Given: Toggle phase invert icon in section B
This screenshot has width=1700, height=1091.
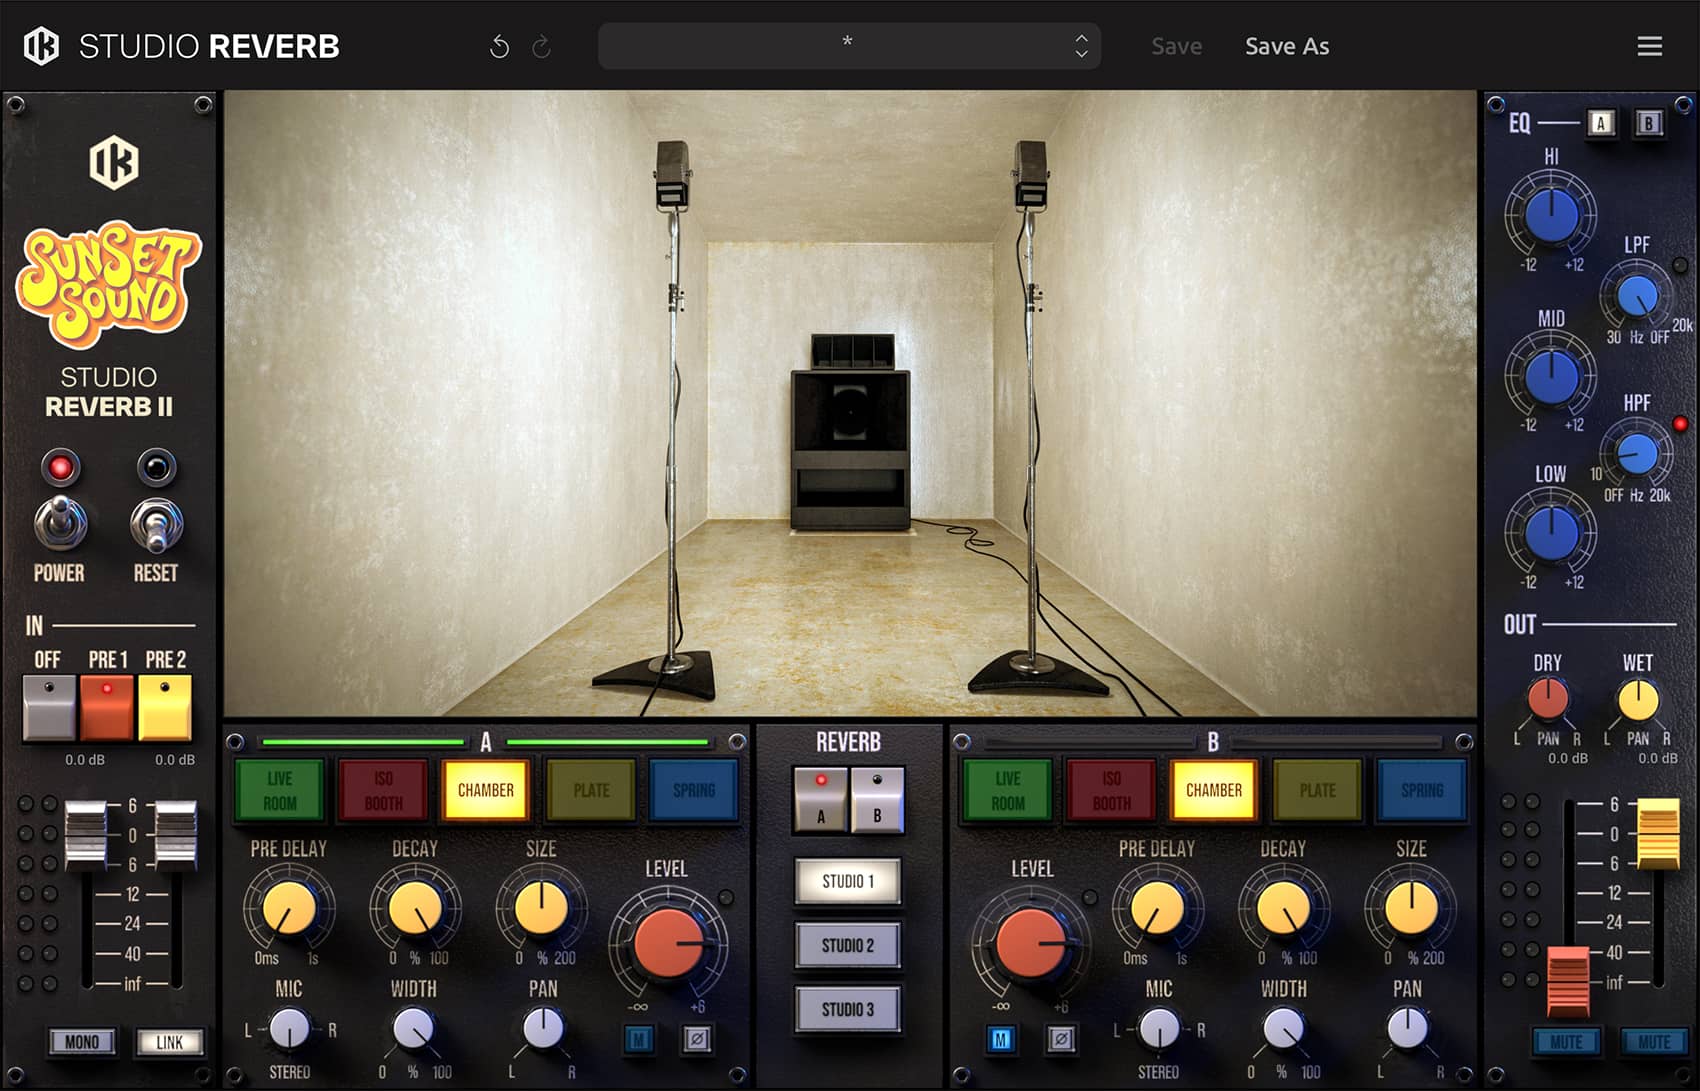Looking at the screenshot, I should click(x=1061, y=1039).
